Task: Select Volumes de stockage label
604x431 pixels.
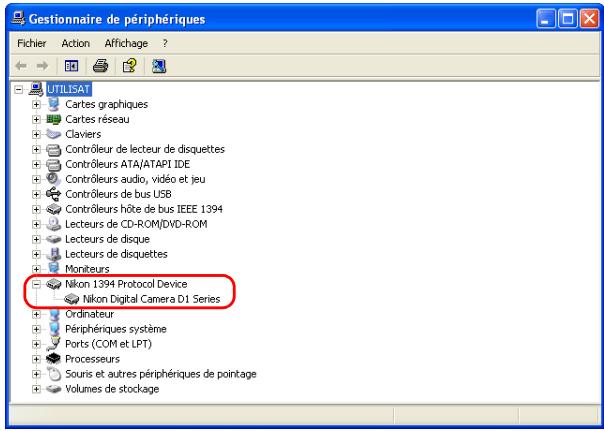Action: [112, 389]
